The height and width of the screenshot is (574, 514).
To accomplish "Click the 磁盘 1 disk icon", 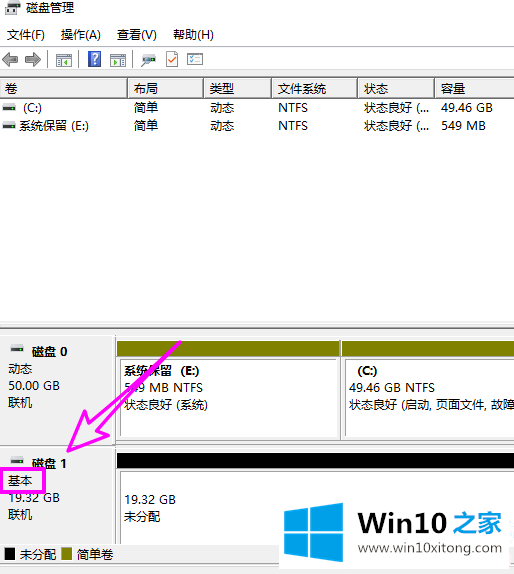I will tap(17, 461).
